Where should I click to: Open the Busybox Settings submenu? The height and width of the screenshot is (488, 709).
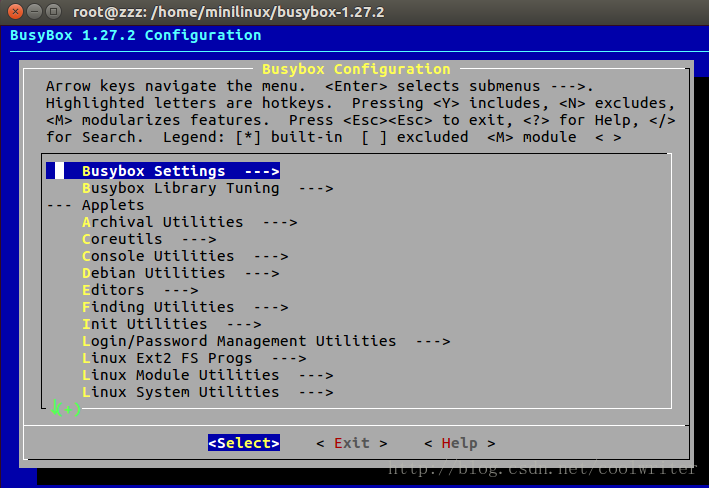tap(163, 171)
